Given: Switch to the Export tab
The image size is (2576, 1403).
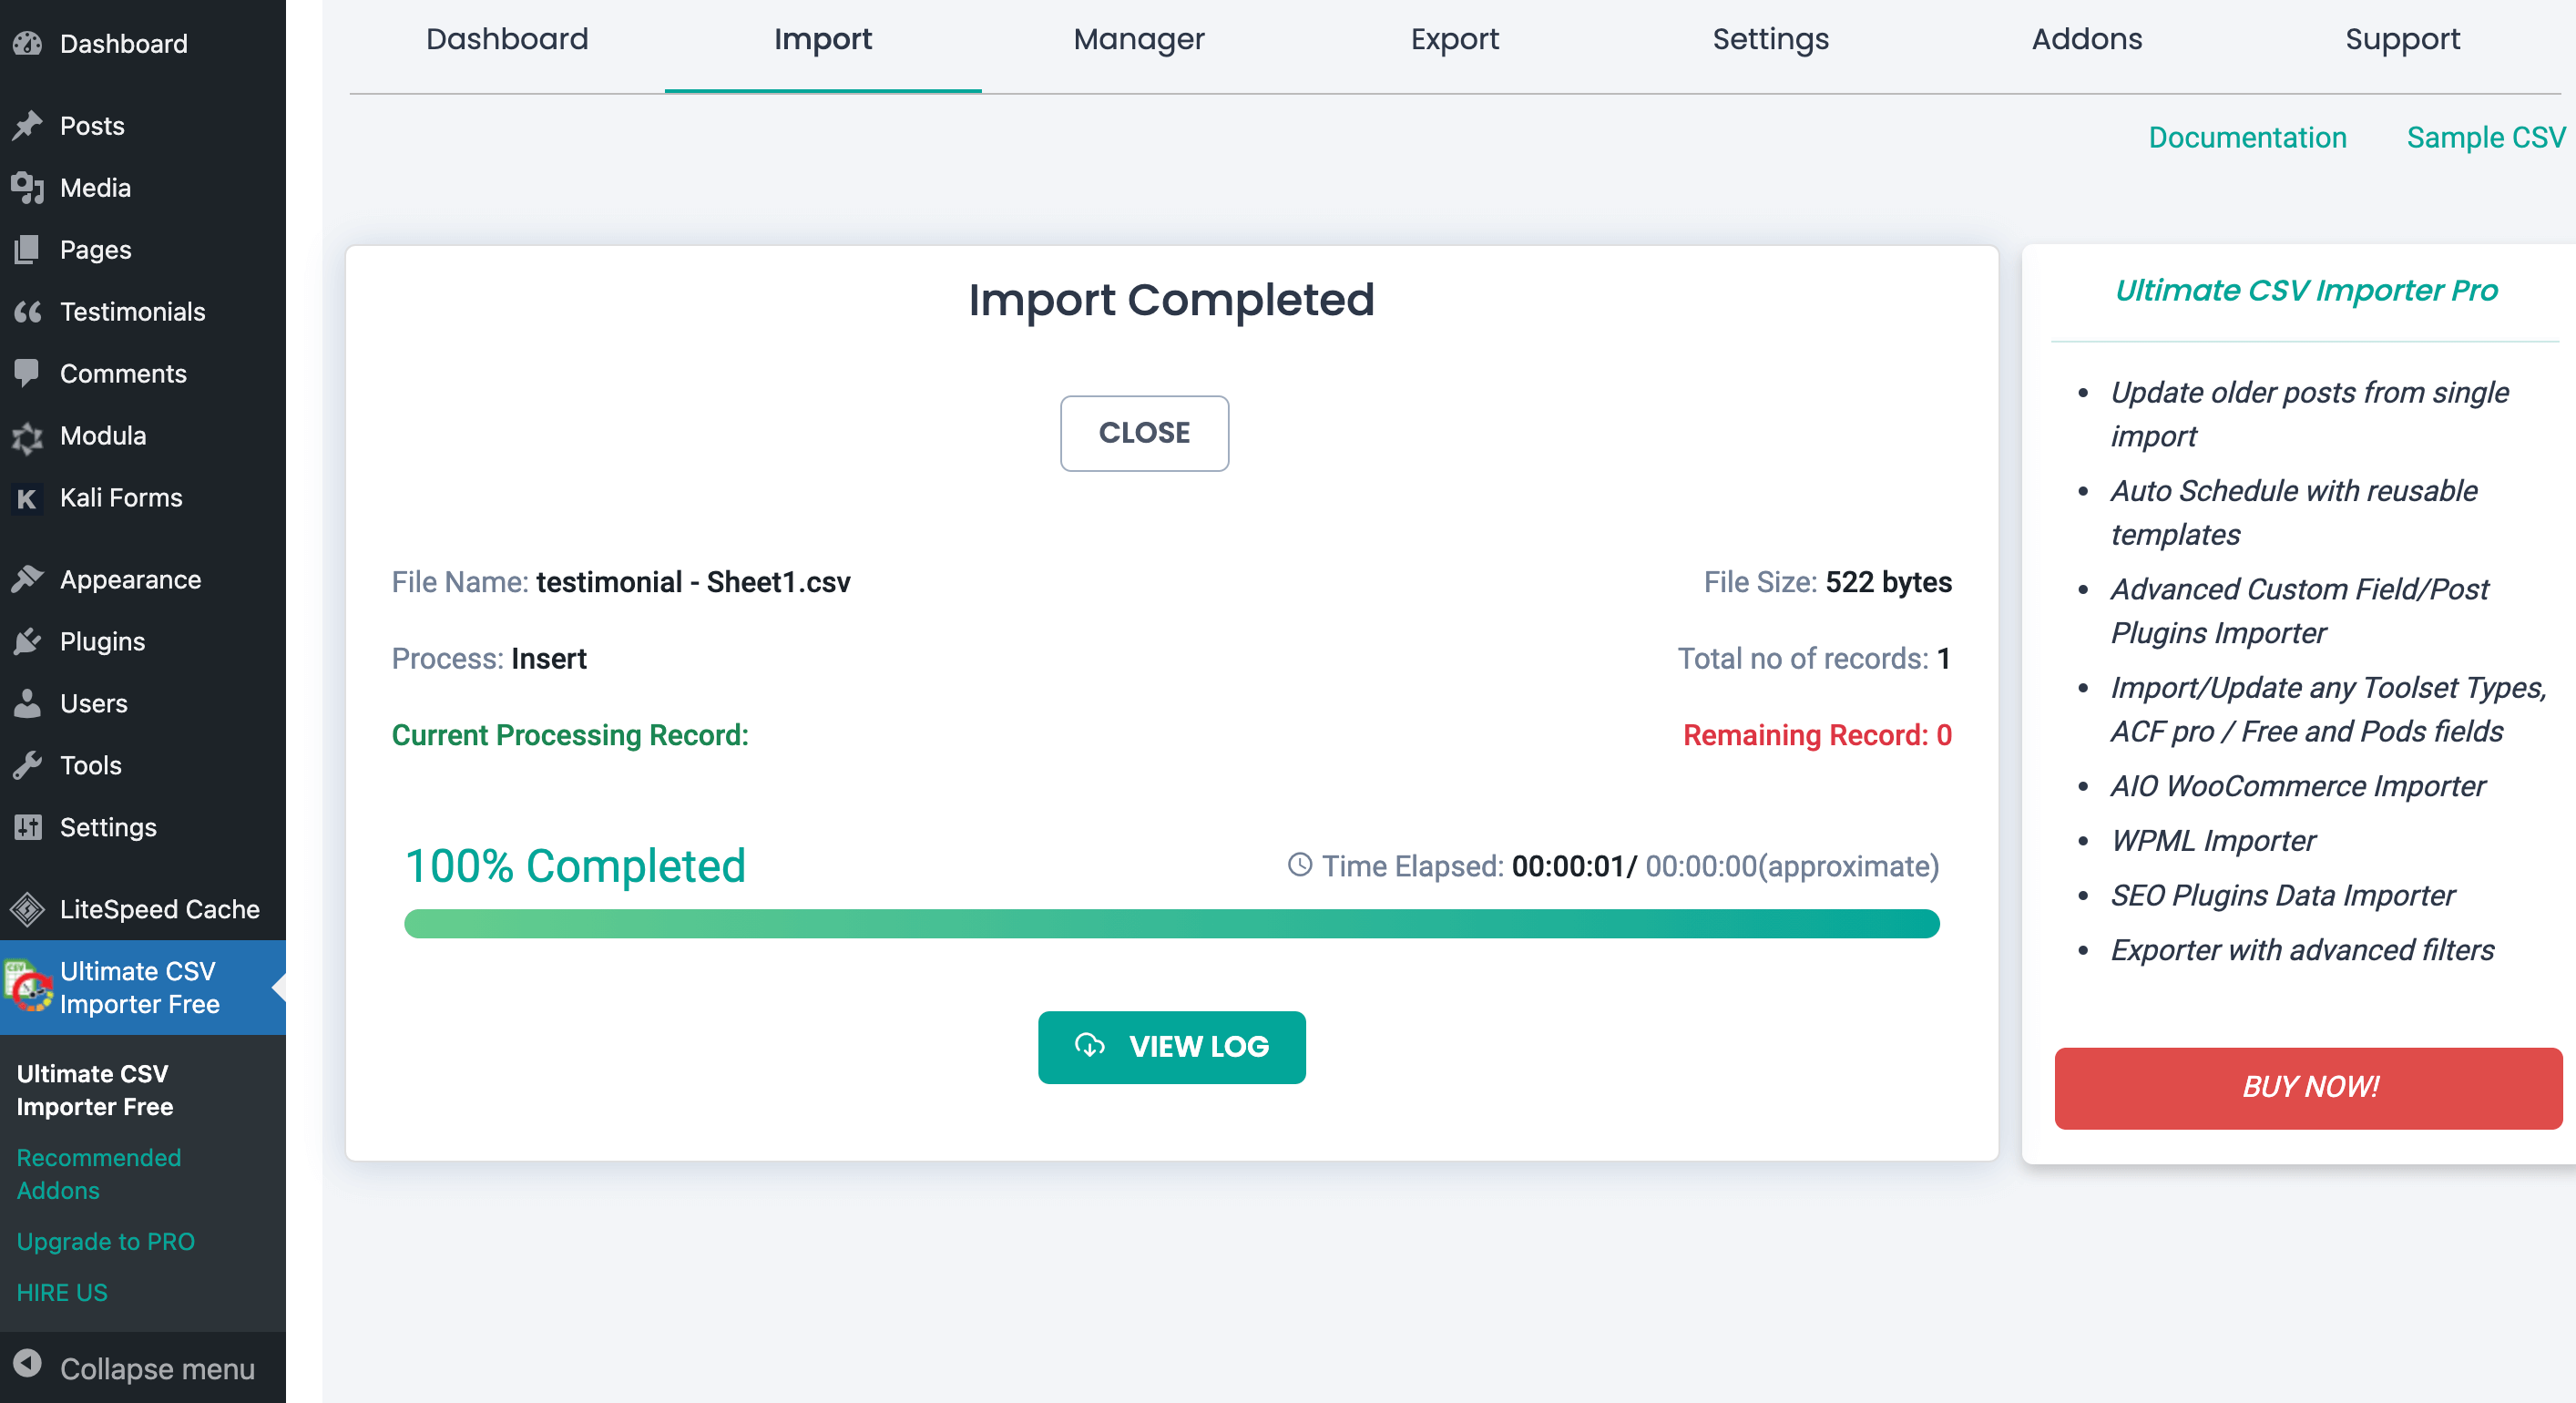Looking at the screenshot, I should click(1455, 39).
